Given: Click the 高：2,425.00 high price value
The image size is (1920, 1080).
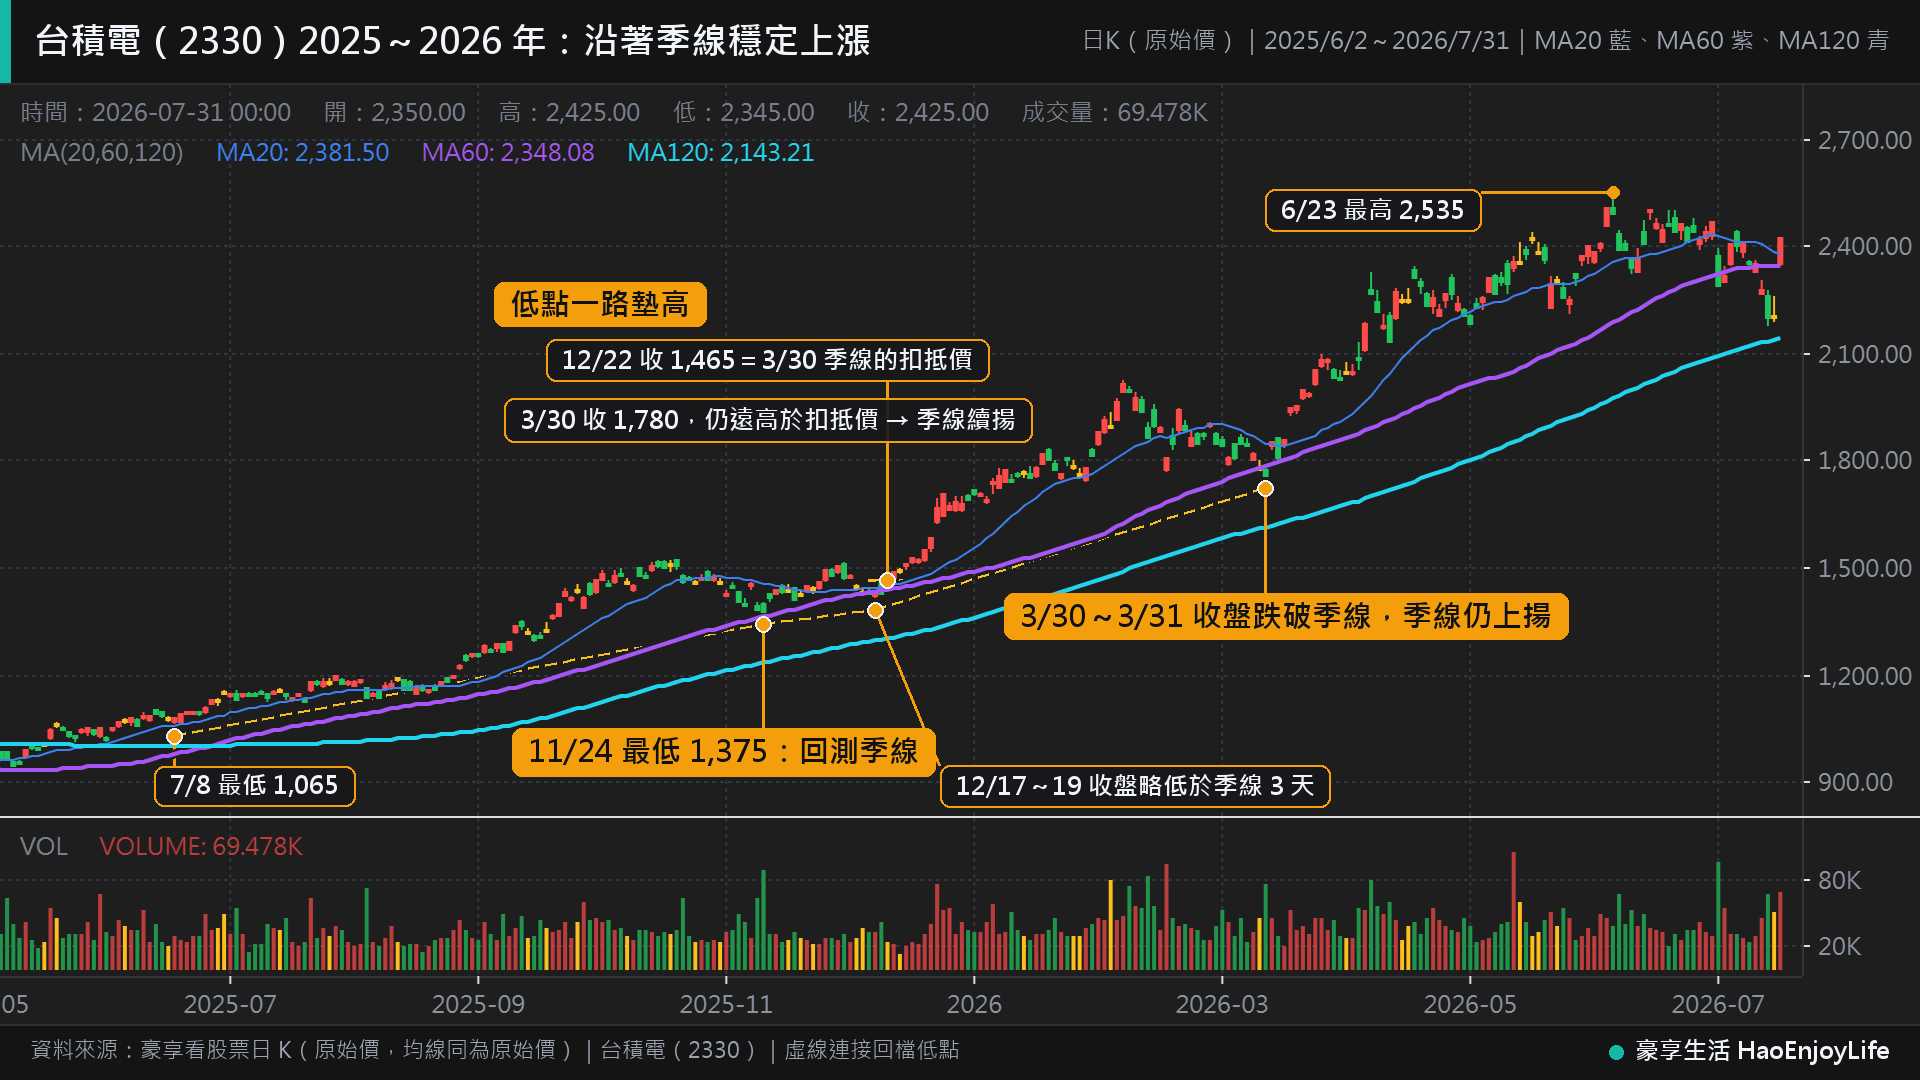Looking at the screenshot, I should 569,112.
